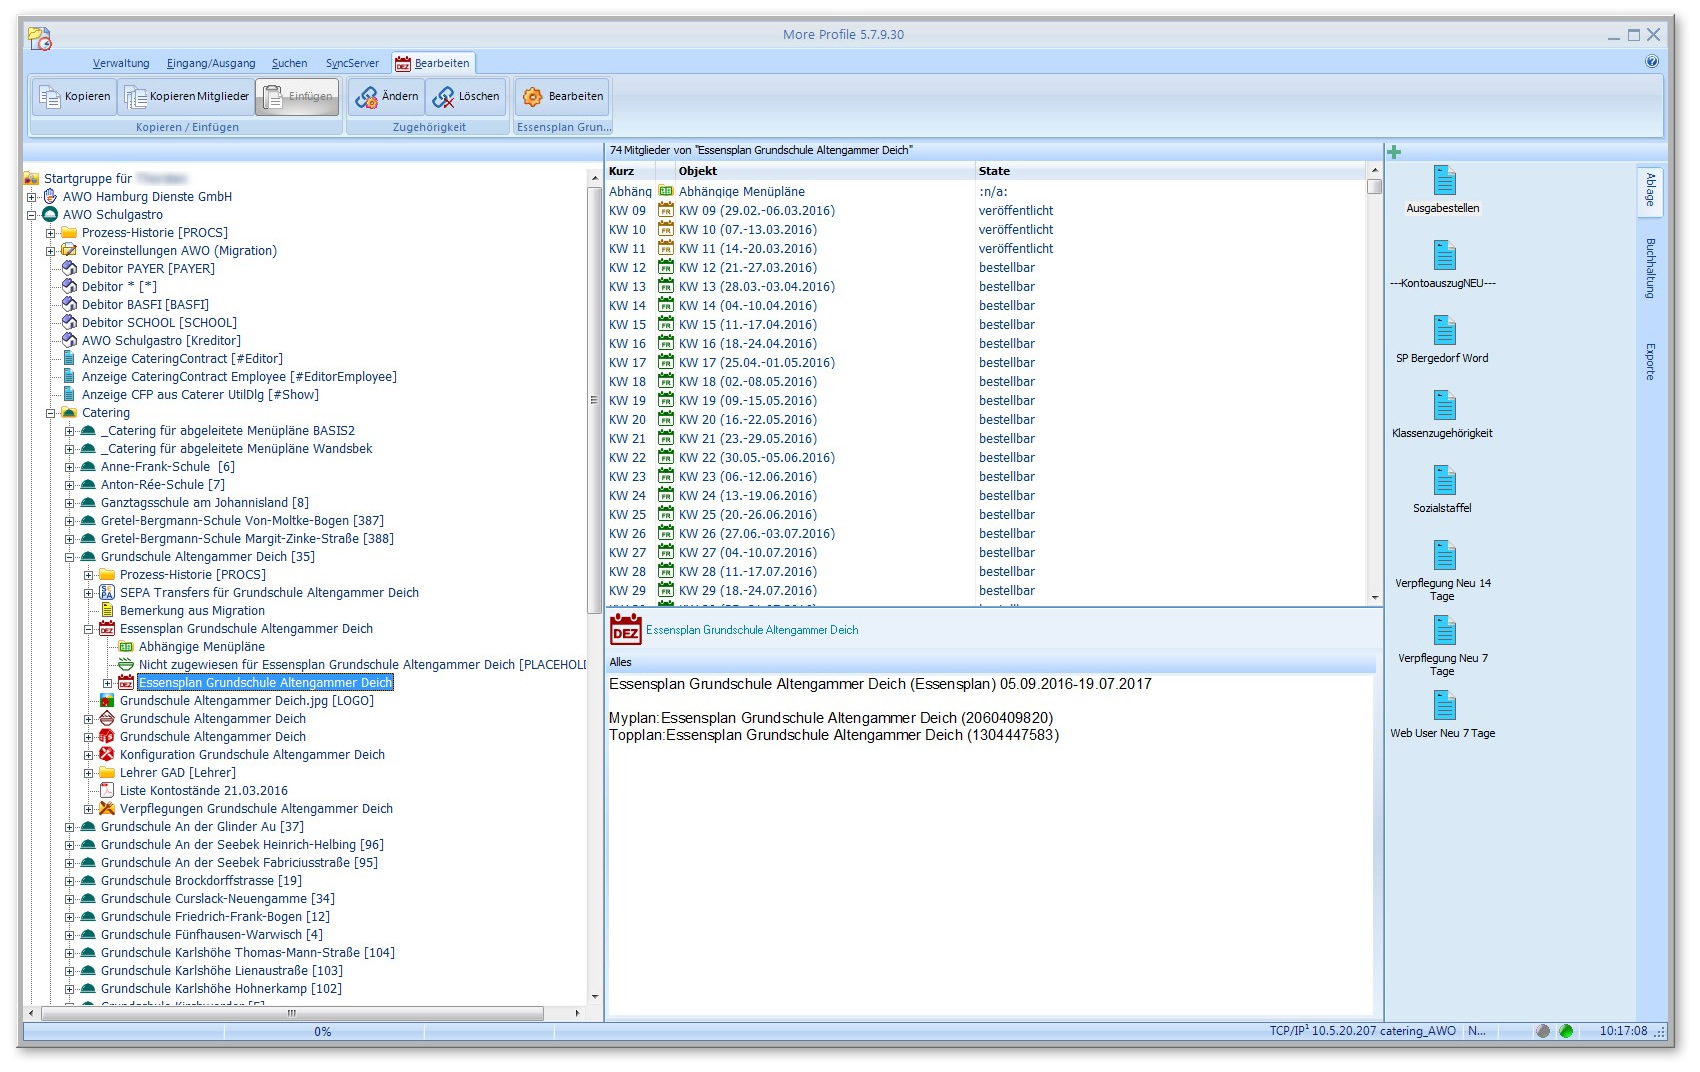
Task: Collapse the Catering tree node
Action: 50,413
